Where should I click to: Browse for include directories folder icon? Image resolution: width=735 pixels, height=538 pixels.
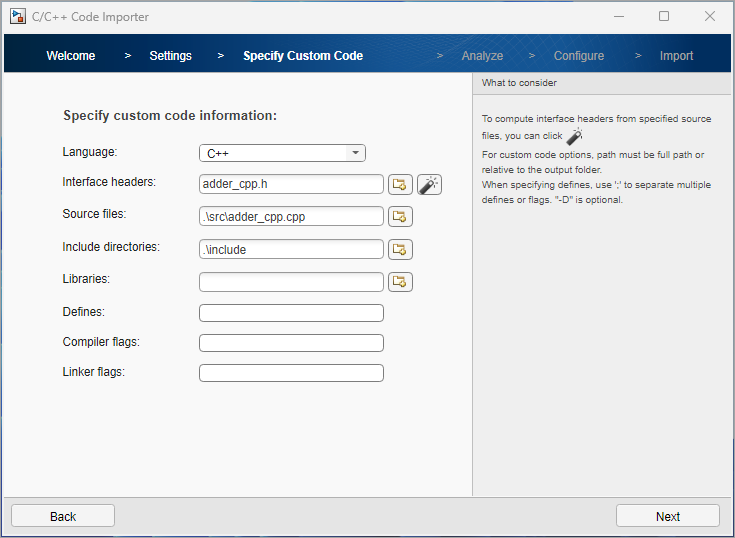[x=400, y=249]
